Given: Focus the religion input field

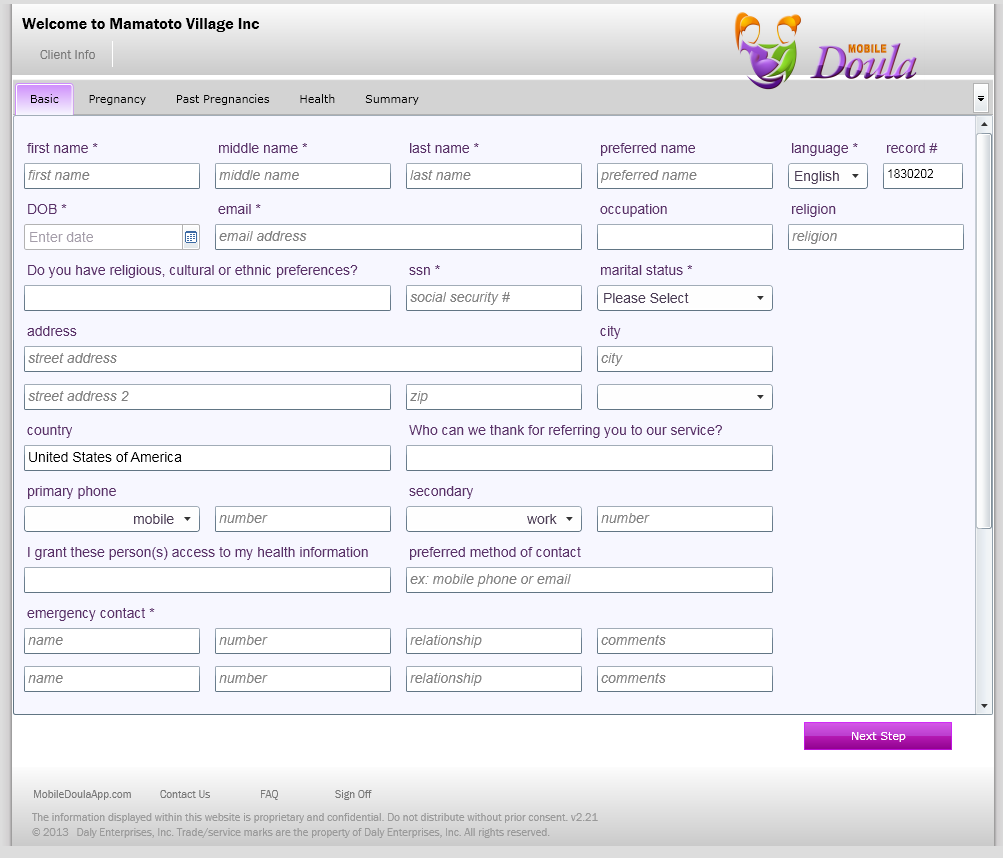Looking at the screenshot, I should 876,237.
